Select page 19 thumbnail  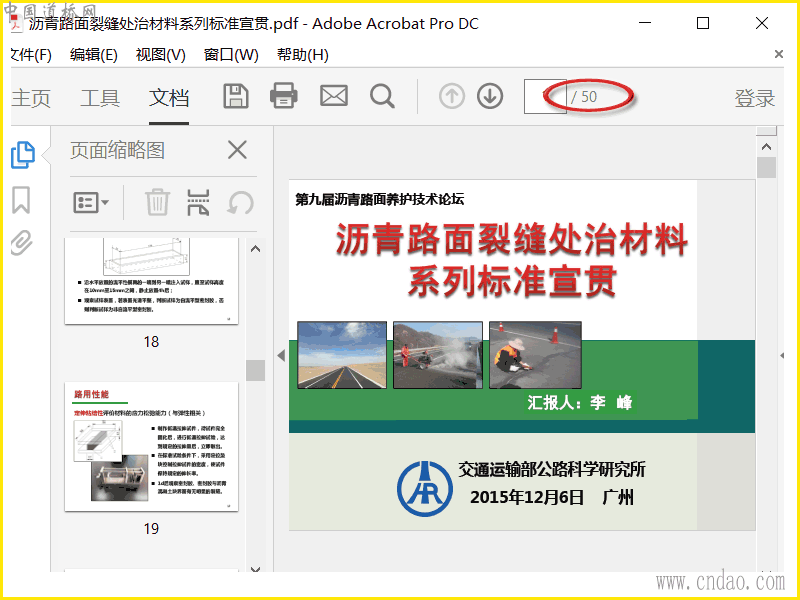click(x=152, y=446)
